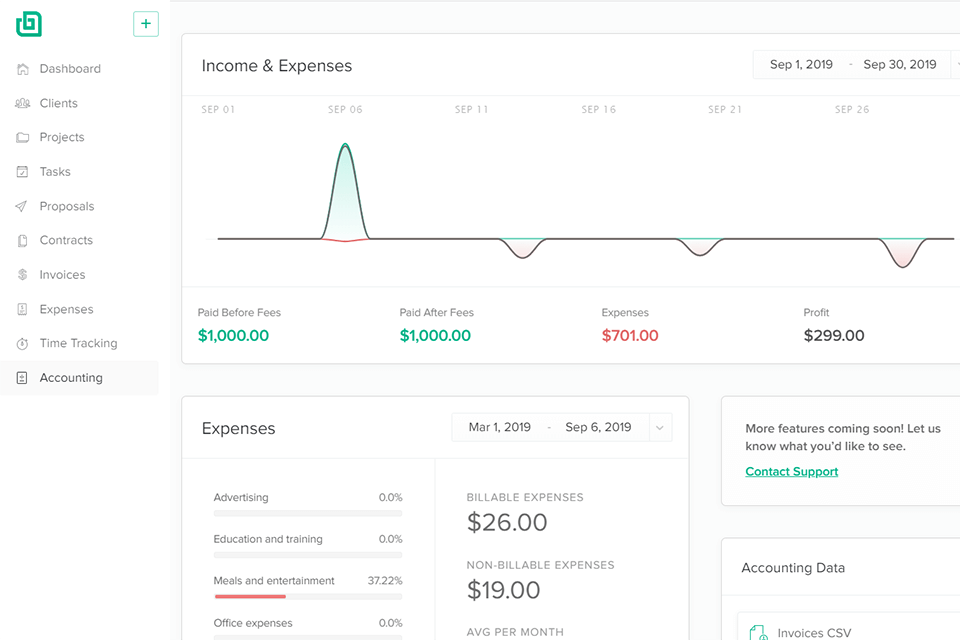Viewport: 960px width, 640px height.
Task: Click the AVG PER MONTH label
Action: [515, 632]
